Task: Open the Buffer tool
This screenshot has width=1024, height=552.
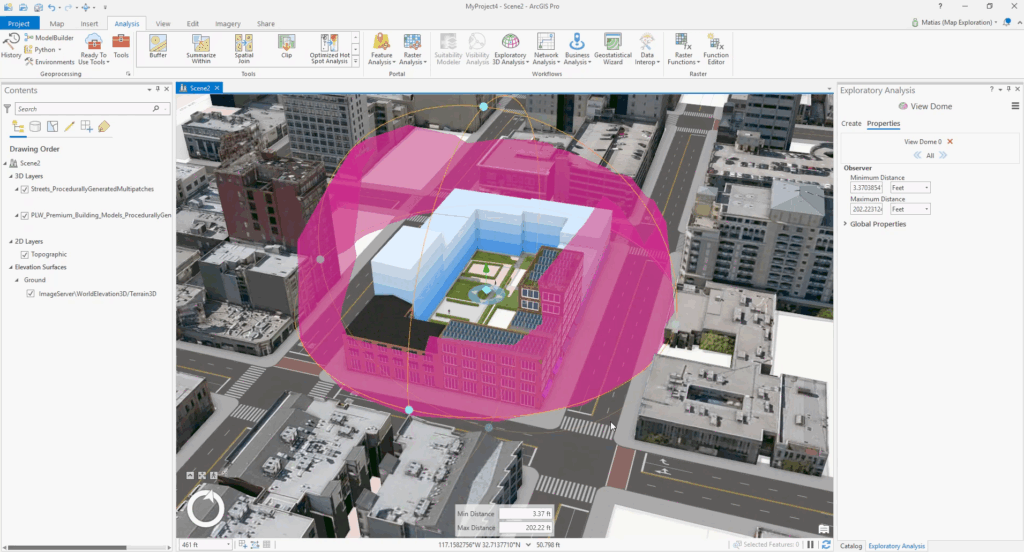Action: [158, 48]
